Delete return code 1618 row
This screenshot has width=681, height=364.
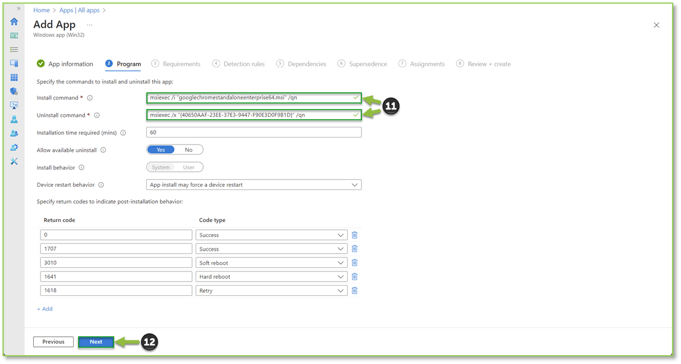(354, 291)
